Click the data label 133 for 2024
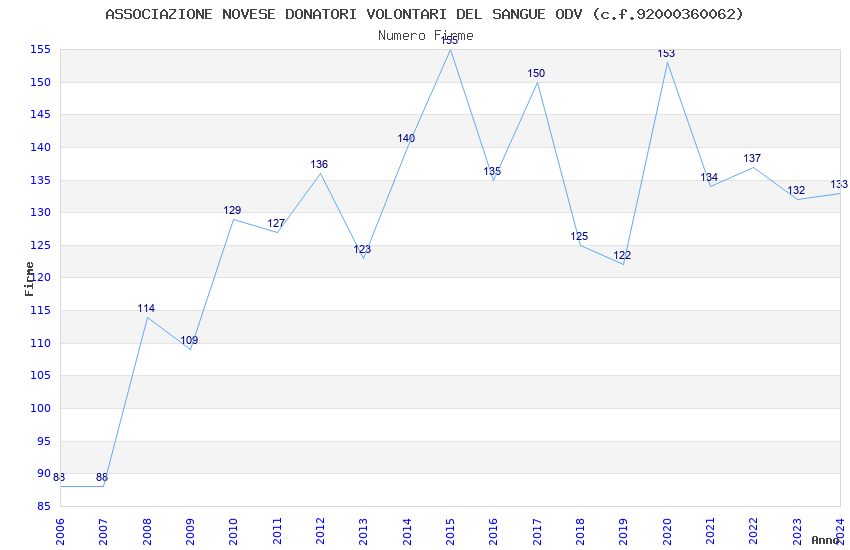The image size is (850, 550). coord(839,184)
